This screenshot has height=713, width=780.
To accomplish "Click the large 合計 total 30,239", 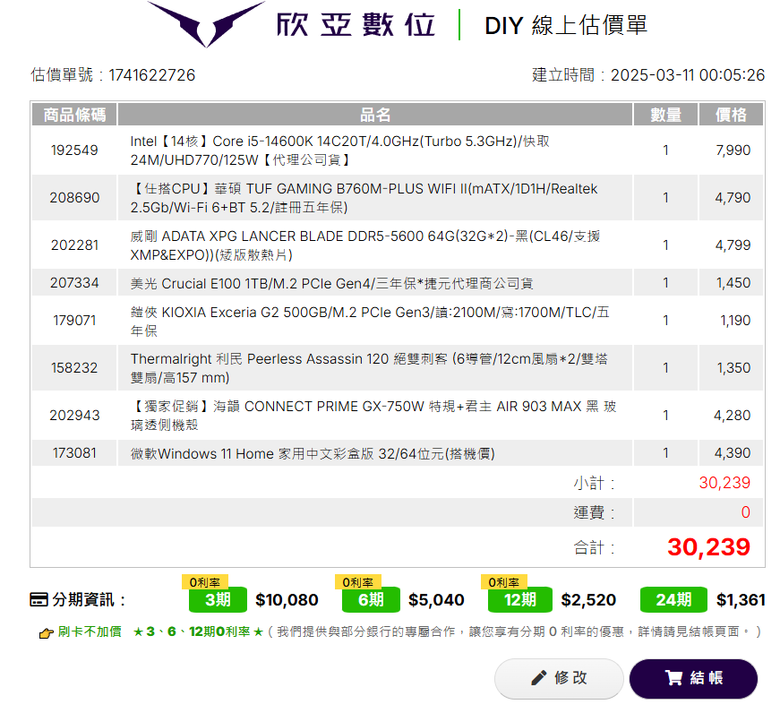I will [708, 547].
